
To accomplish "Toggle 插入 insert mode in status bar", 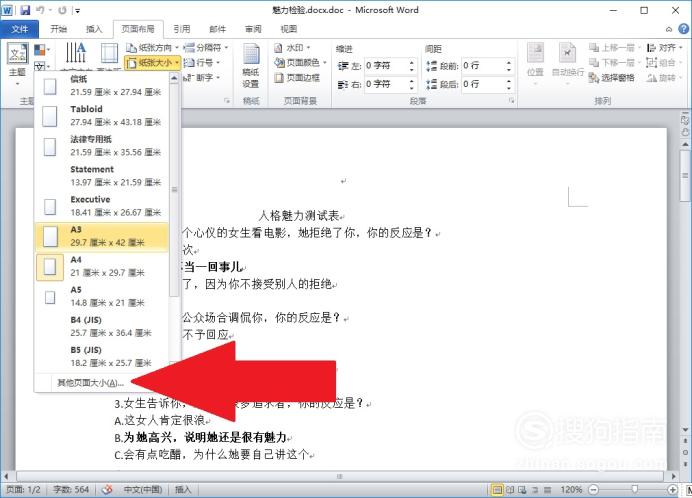I will coord(183,489).
